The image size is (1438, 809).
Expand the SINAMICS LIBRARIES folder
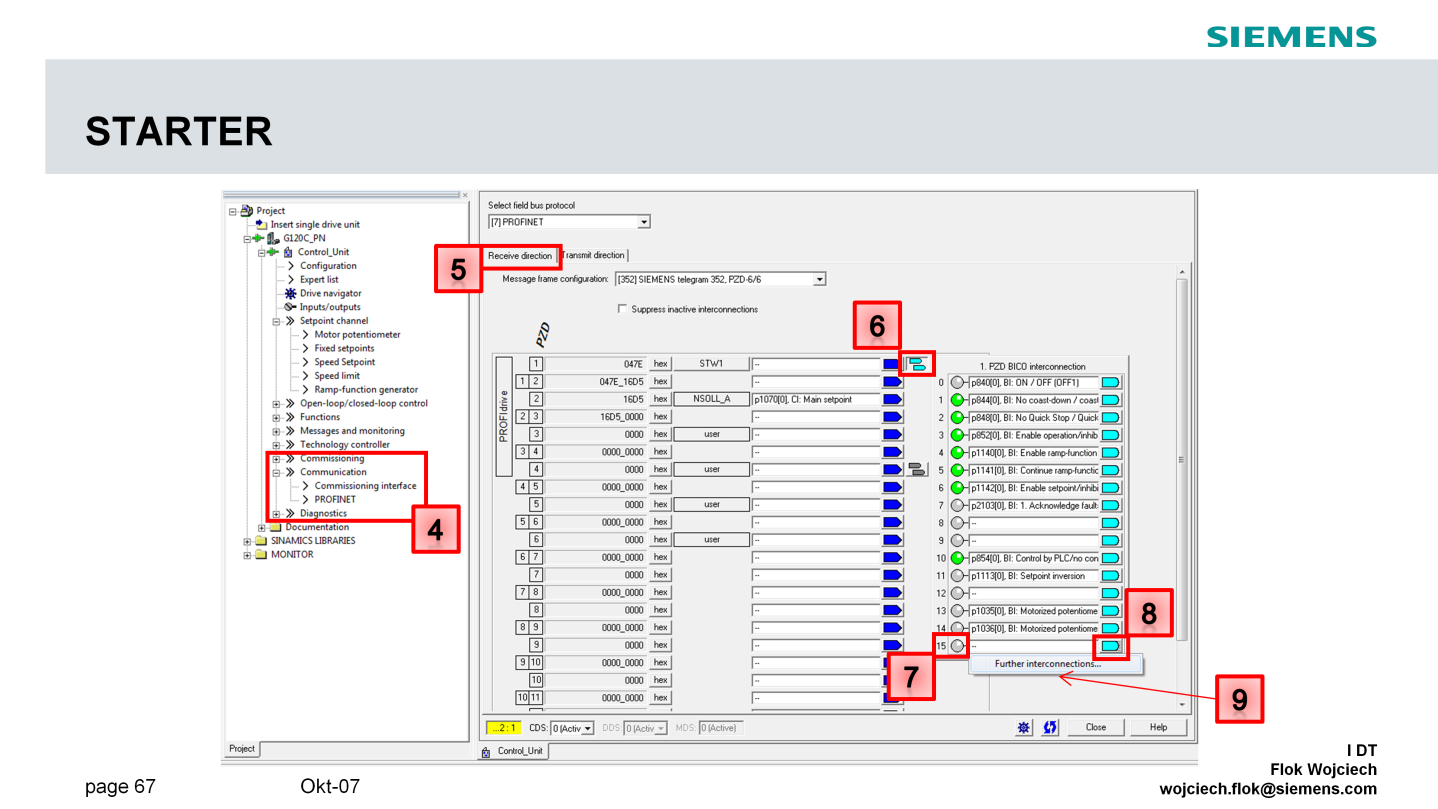(248, 541)
